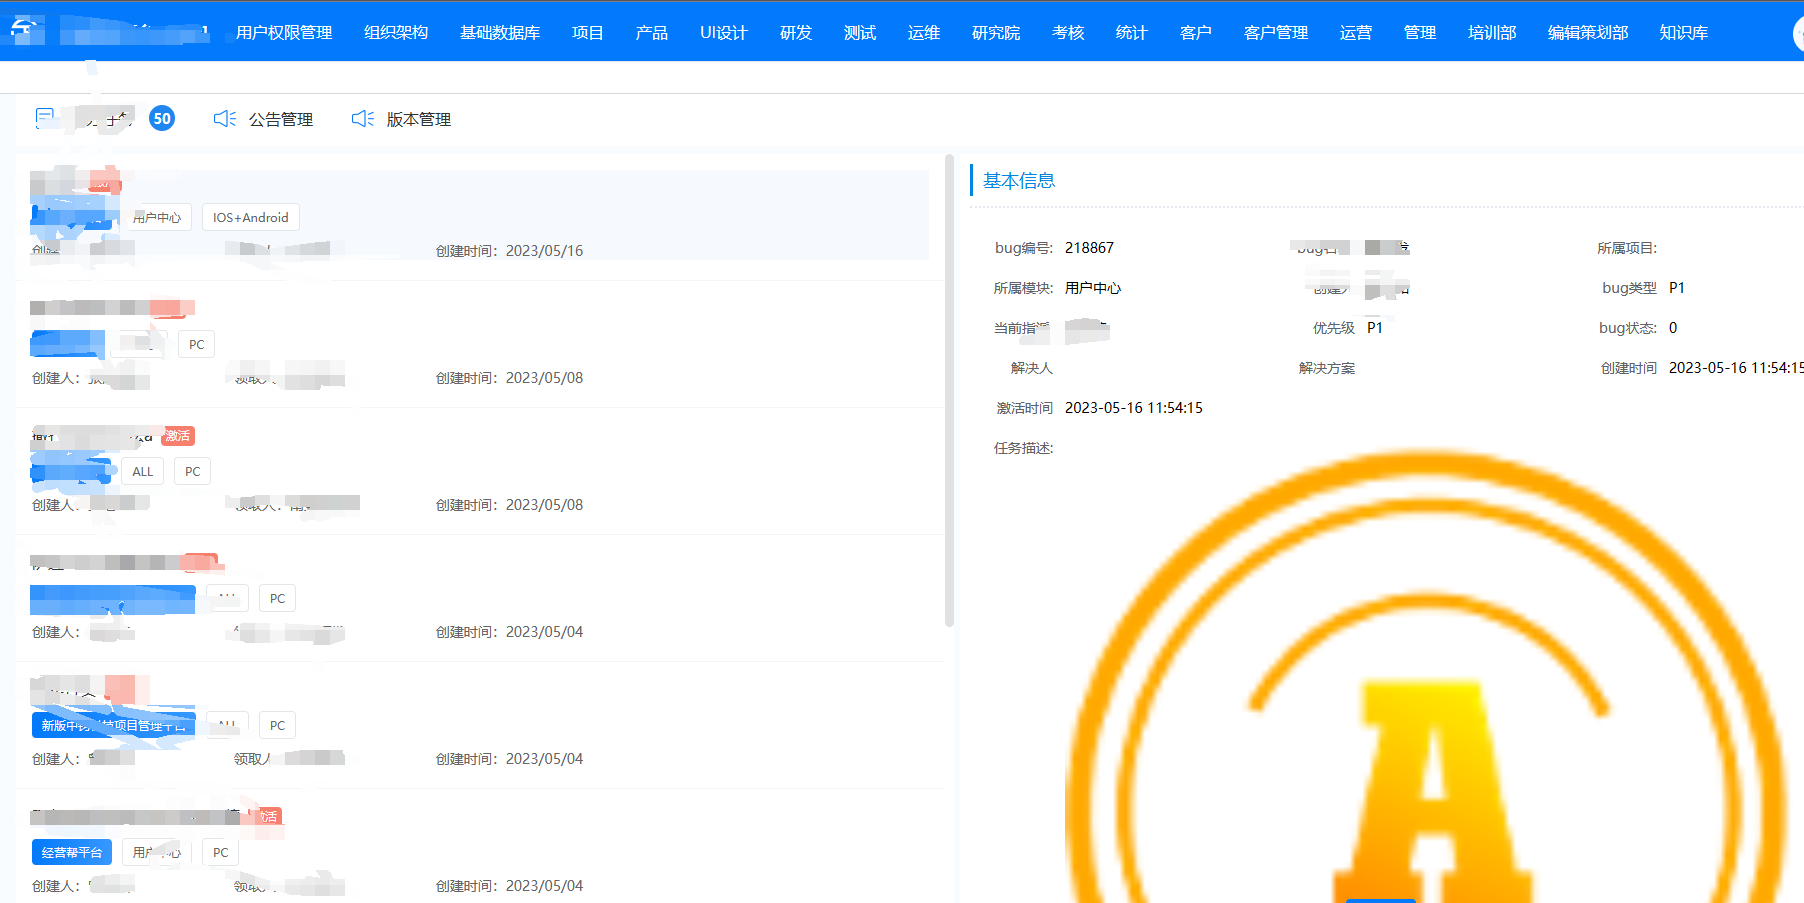Click the 所属模块 value 用户中心
The image size is (1804, 903).
(1093, 288)
